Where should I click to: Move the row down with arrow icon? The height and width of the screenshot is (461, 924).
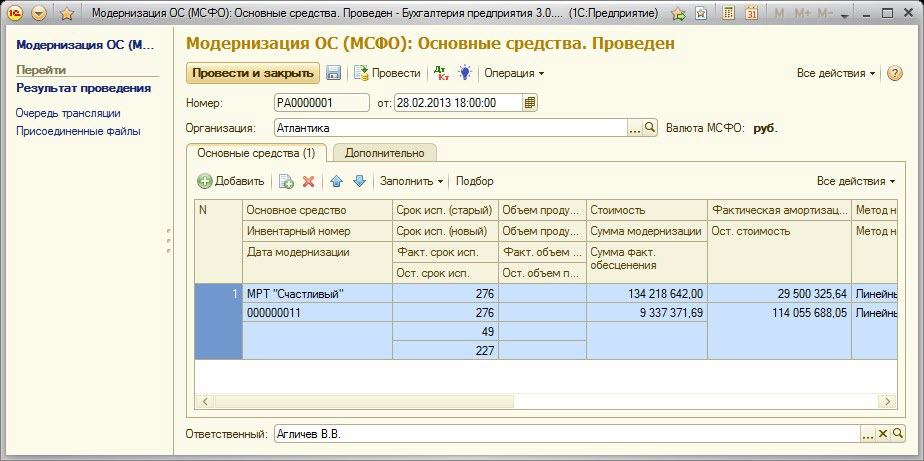pyautogui.click(x=359, y=181)
